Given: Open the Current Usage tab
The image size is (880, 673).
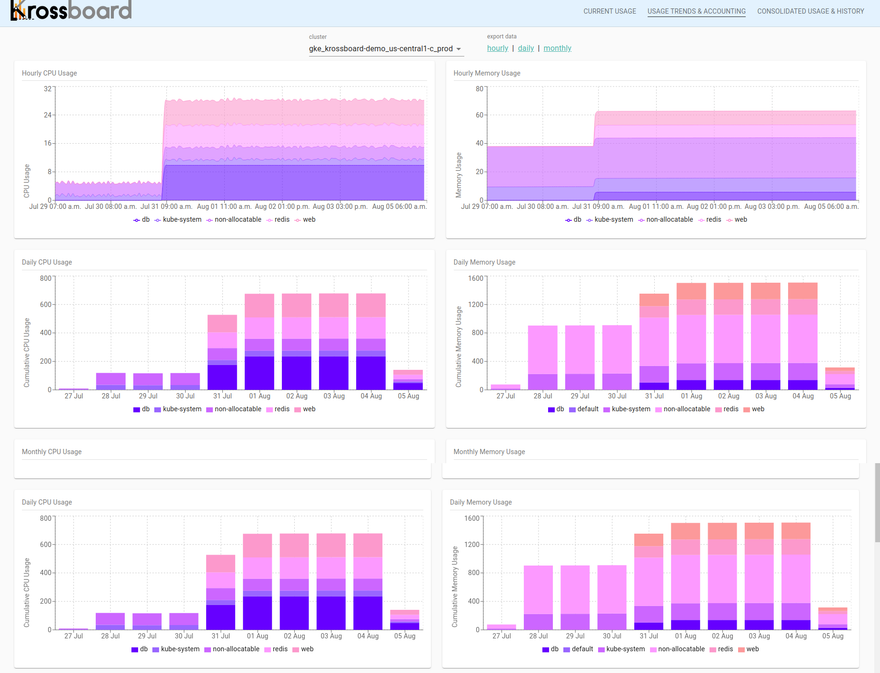Looking at the screenshot, I should coord(609,12).
